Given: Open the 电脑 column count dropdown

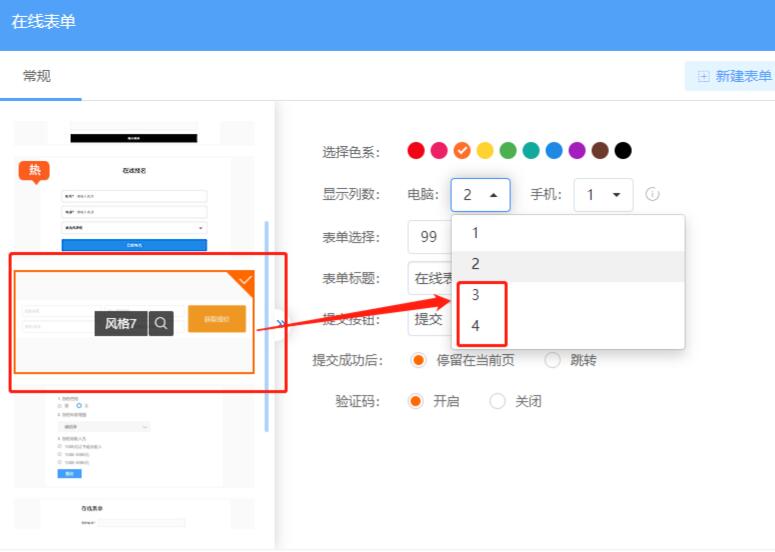Looking at the screenshot, I should 480,195.
